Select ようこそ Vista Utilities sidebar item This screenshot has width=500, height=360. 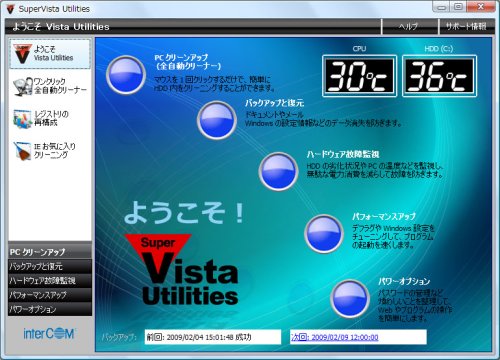tap(50, 54)
